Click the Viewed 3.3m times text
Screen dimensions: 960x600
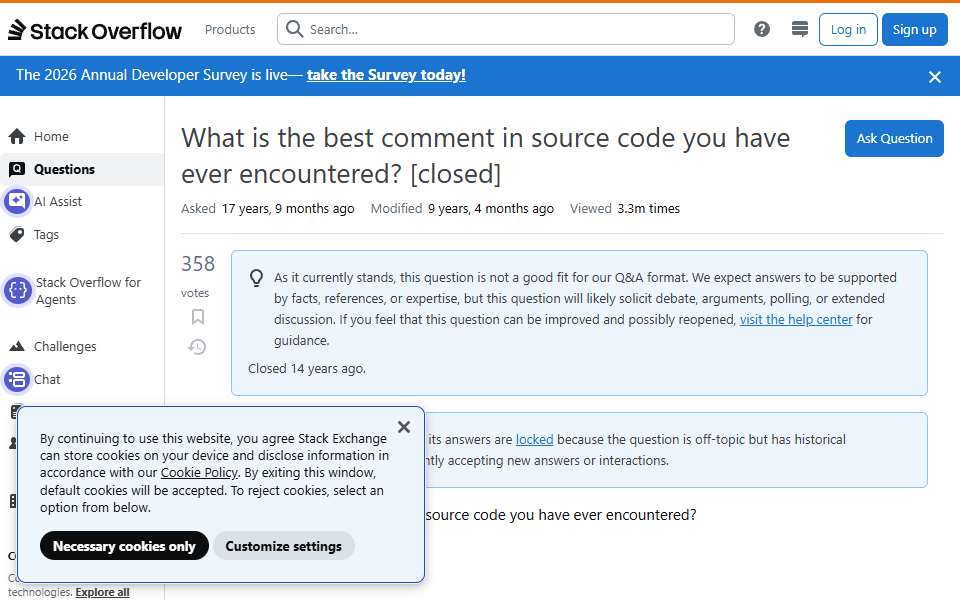[x=624, y=209]
